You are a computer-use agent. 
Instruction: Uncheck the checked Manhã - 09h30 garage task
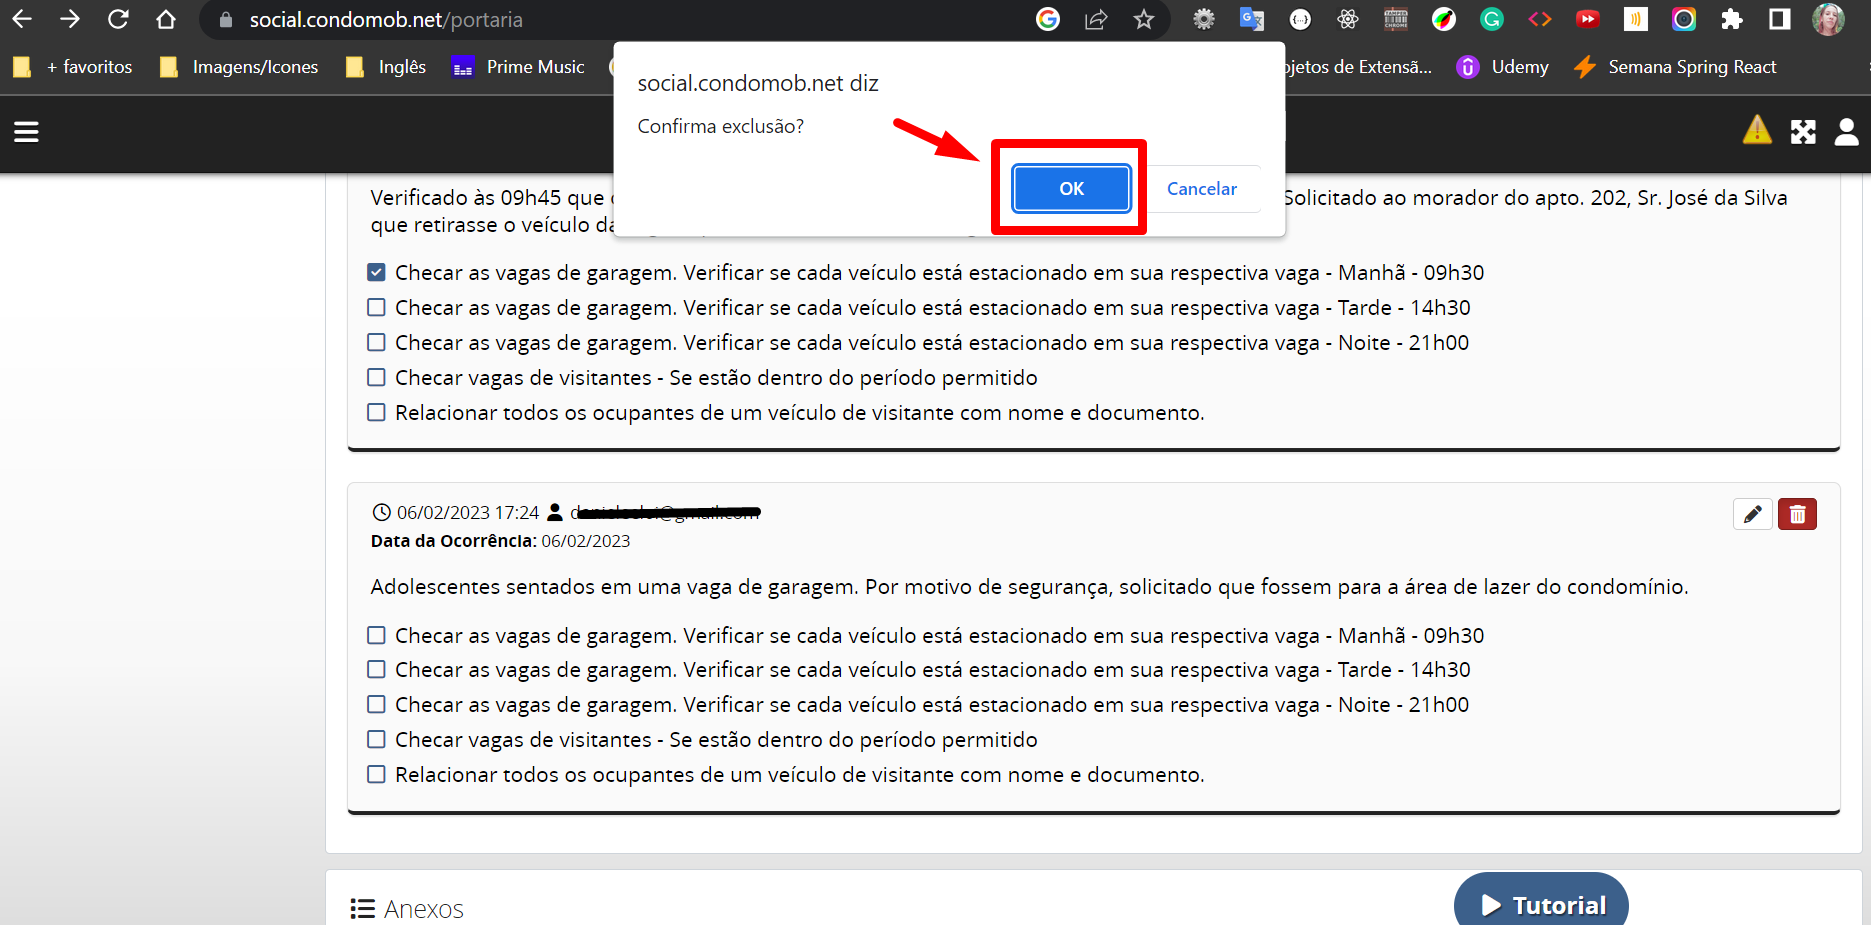376,272
